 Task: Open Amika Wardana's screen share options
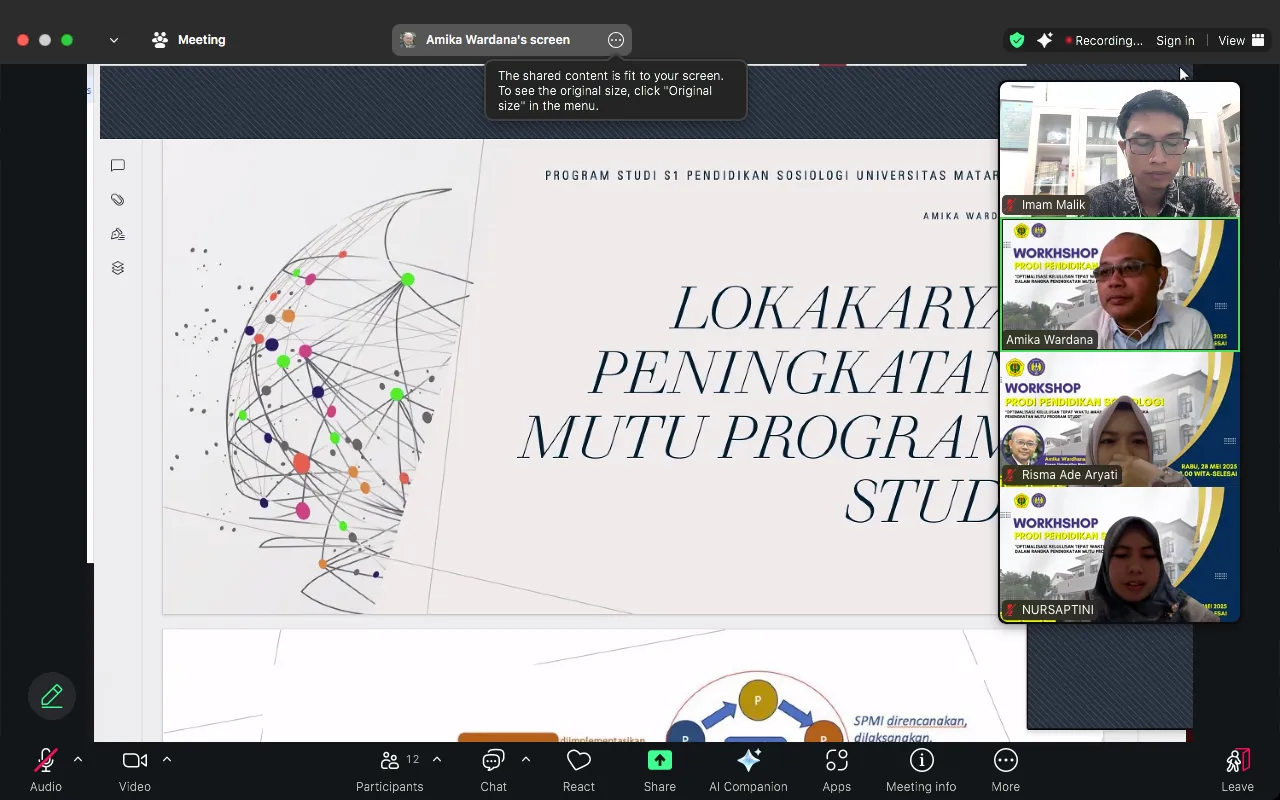pos(511,40)
